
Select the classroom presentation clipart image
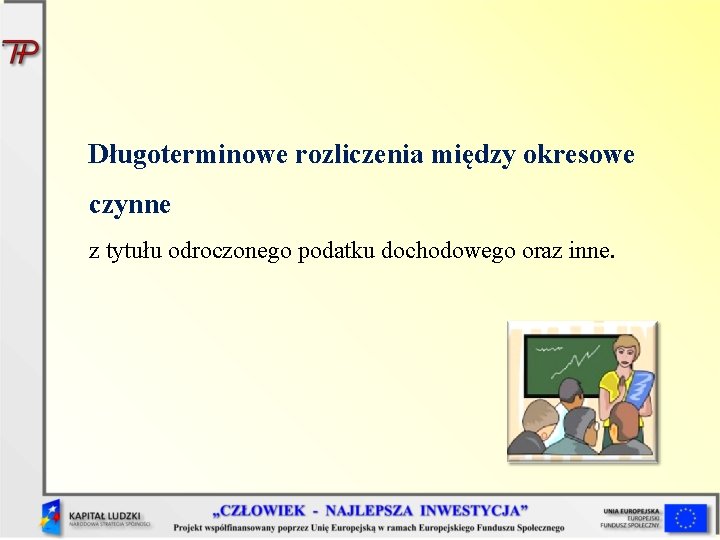pyautogui.click(x=582, y=391)
